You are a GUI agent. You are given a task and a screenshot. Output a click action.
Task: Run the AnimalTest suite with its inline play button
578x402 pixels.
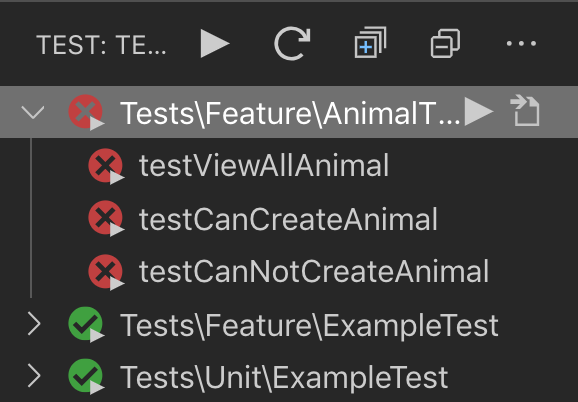[x=479, y=111]
